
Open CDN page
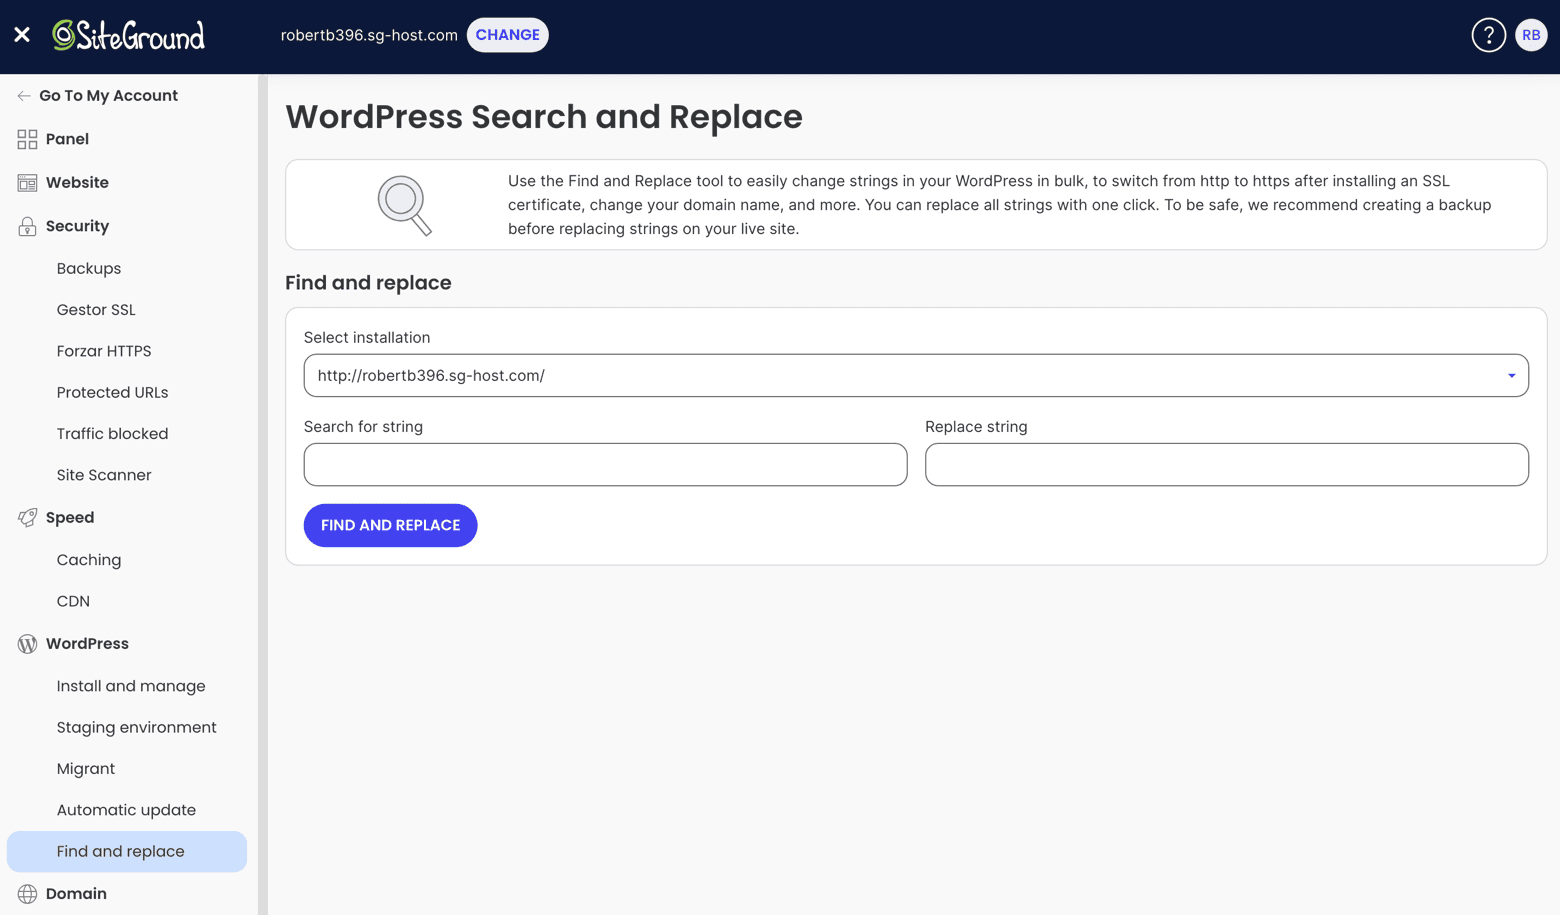73,601
